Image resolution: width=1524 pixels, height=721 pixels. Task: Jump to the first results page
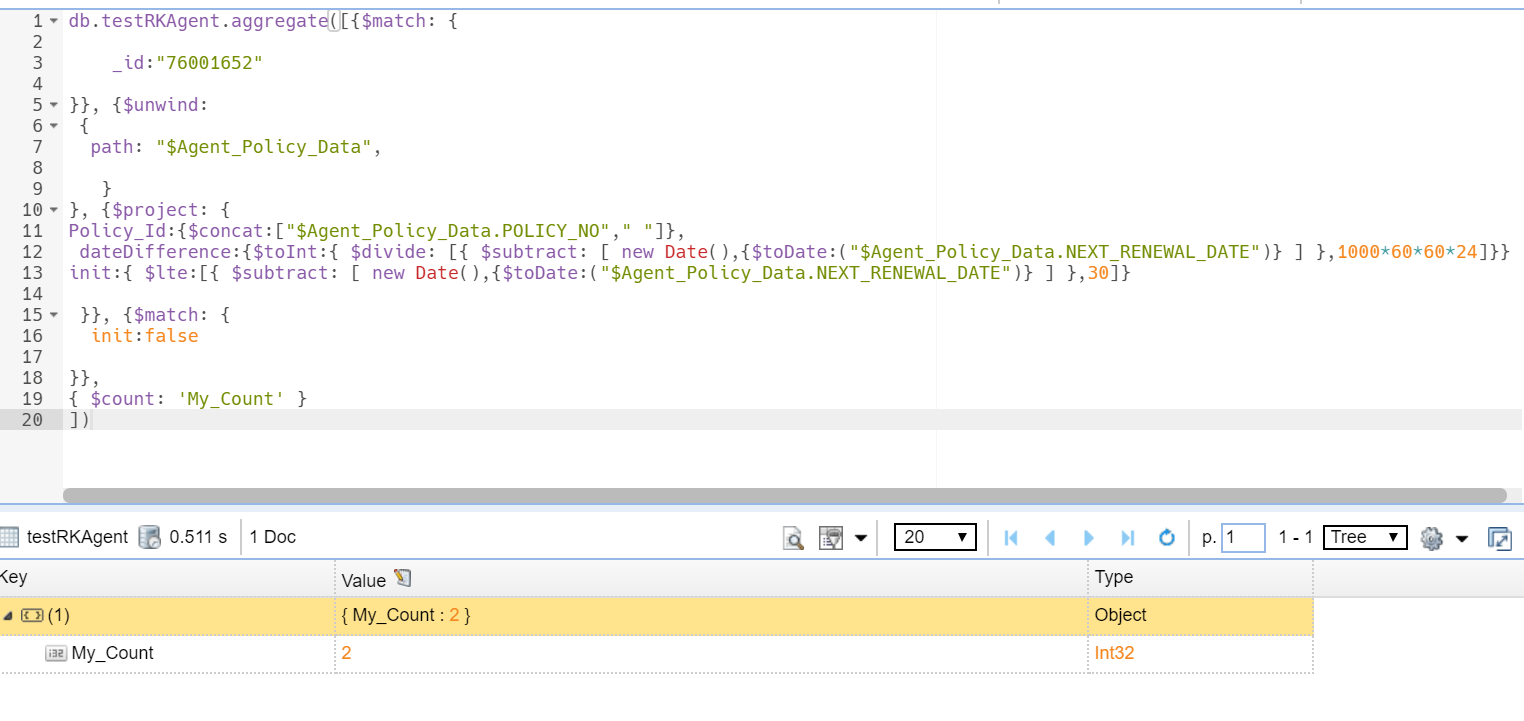[x=1010, y=537]
